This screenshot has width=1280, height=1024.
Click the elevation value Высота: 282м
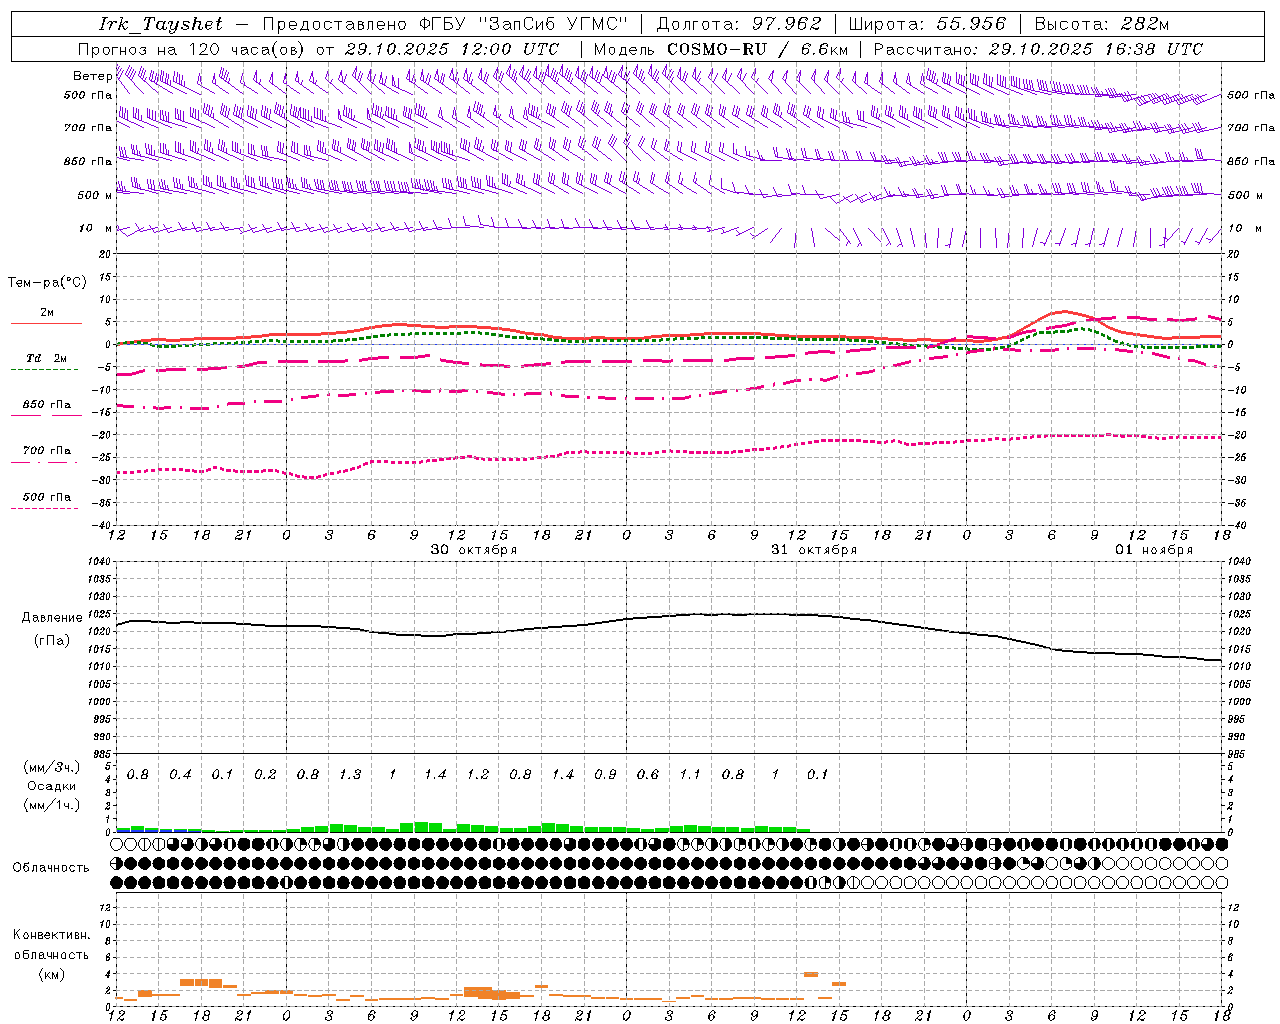1101,24
